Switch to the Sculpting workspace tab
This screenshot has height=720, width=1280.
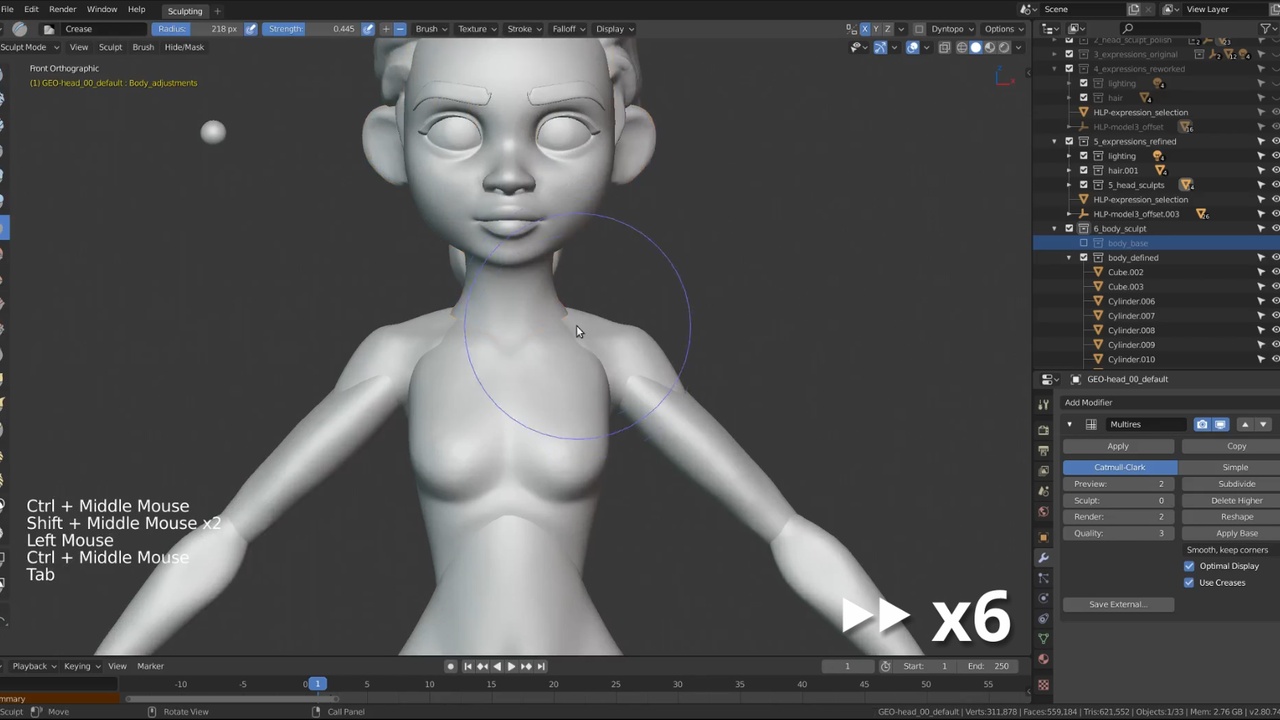click(x=184, y=10)
